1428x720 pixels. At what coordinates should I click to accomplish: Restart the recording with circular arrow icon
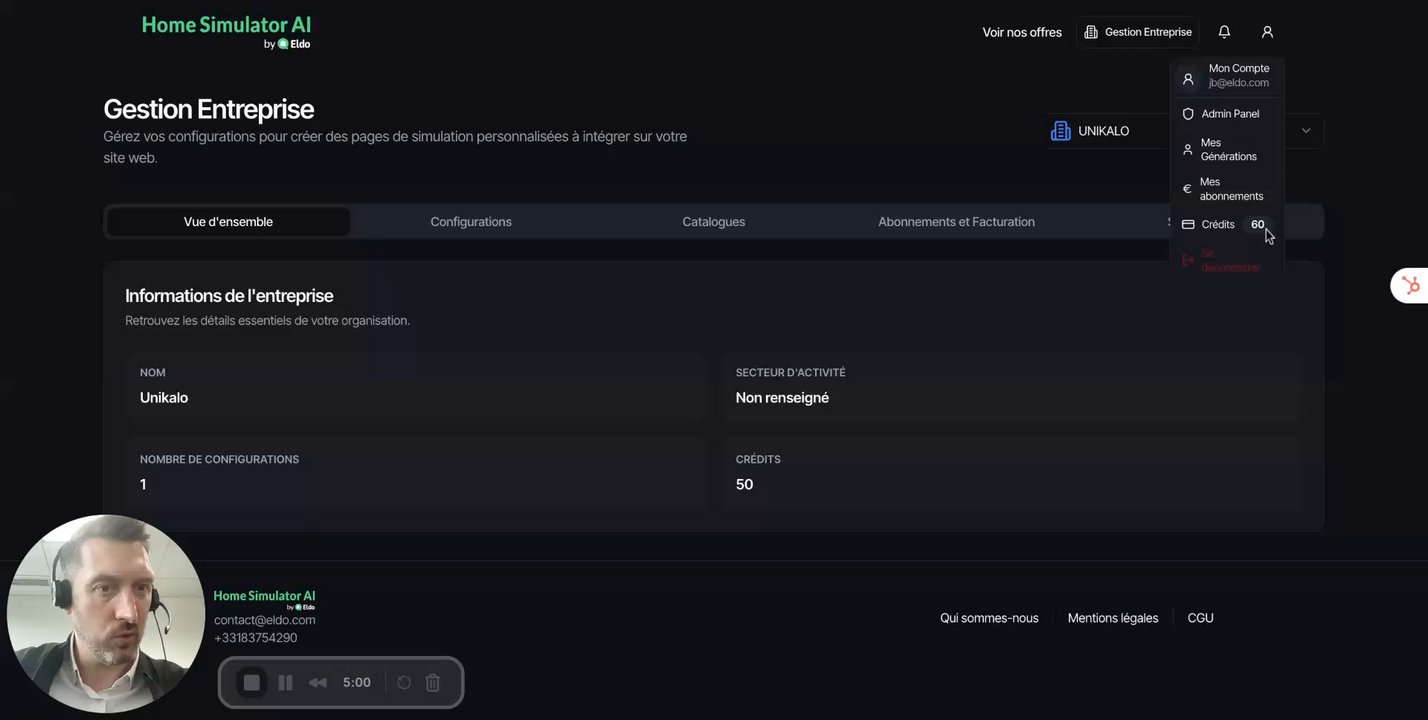tap(404, 682)
